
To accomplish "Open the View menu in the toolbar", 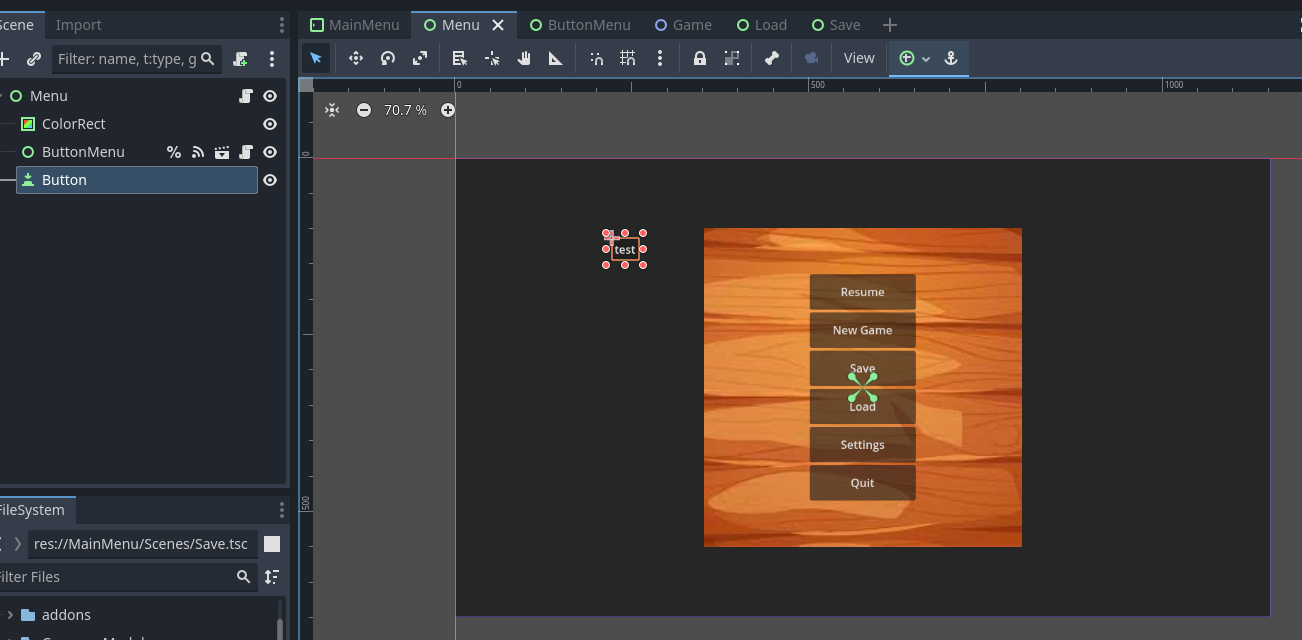I will click(x=858, y=58).
